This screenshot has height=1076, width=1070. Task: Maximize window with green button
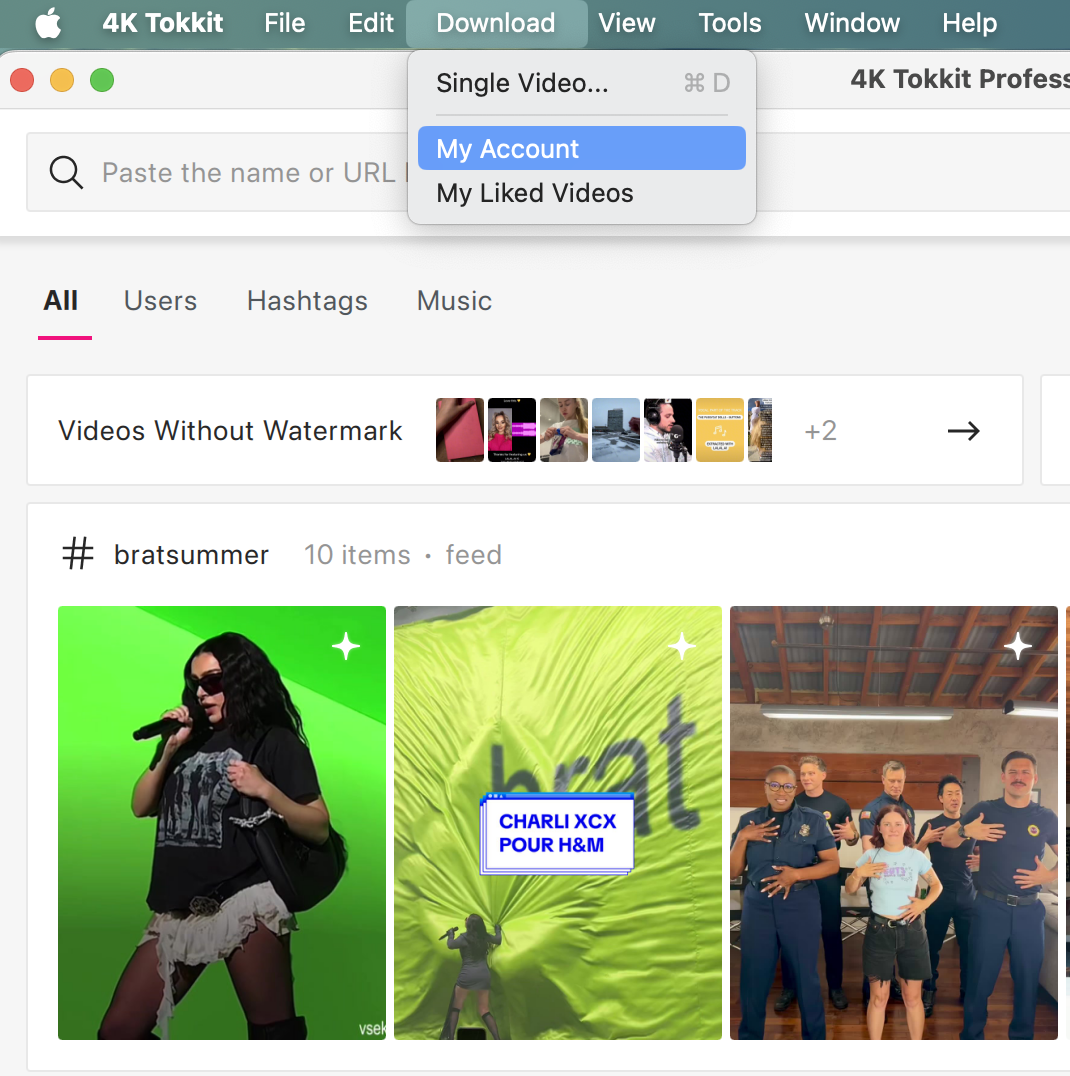[x=102, y=80]
